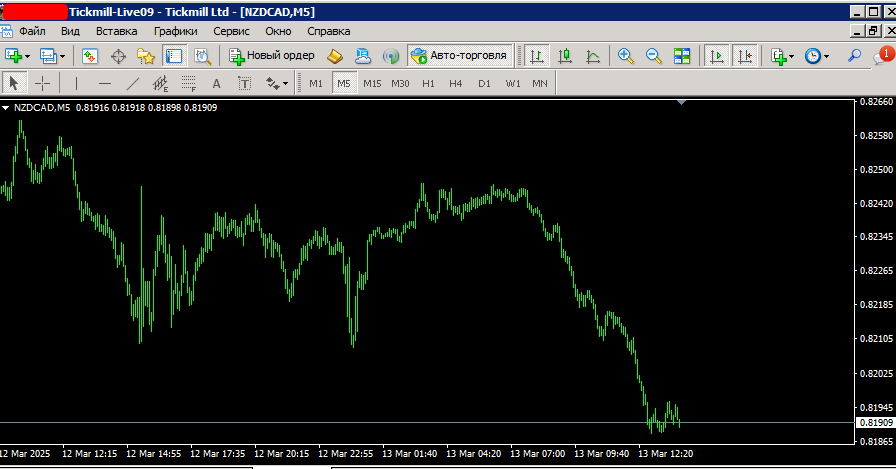Open the notifications chat icon with badge
This screenshot has width=896, height=469.
tap(883, 55)
